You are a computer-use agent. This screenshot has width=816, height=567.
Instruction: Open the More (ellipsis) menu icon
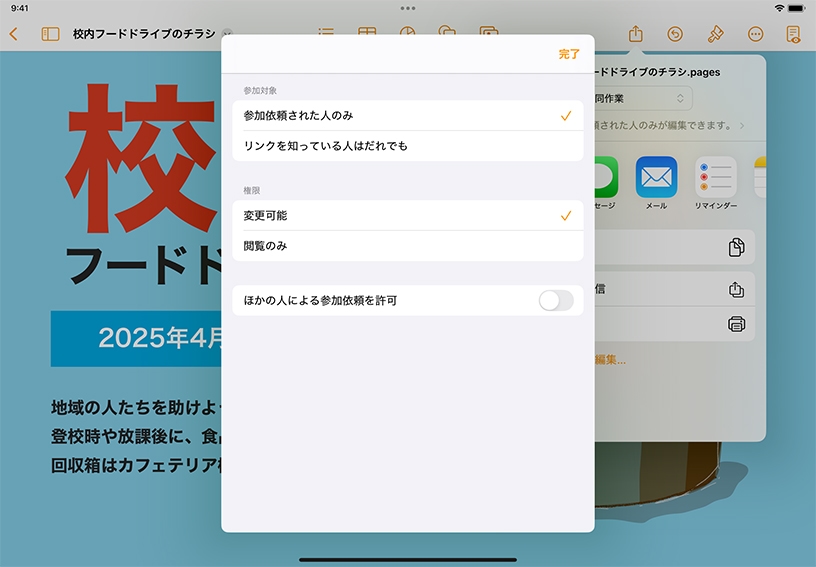coord(755,34)
